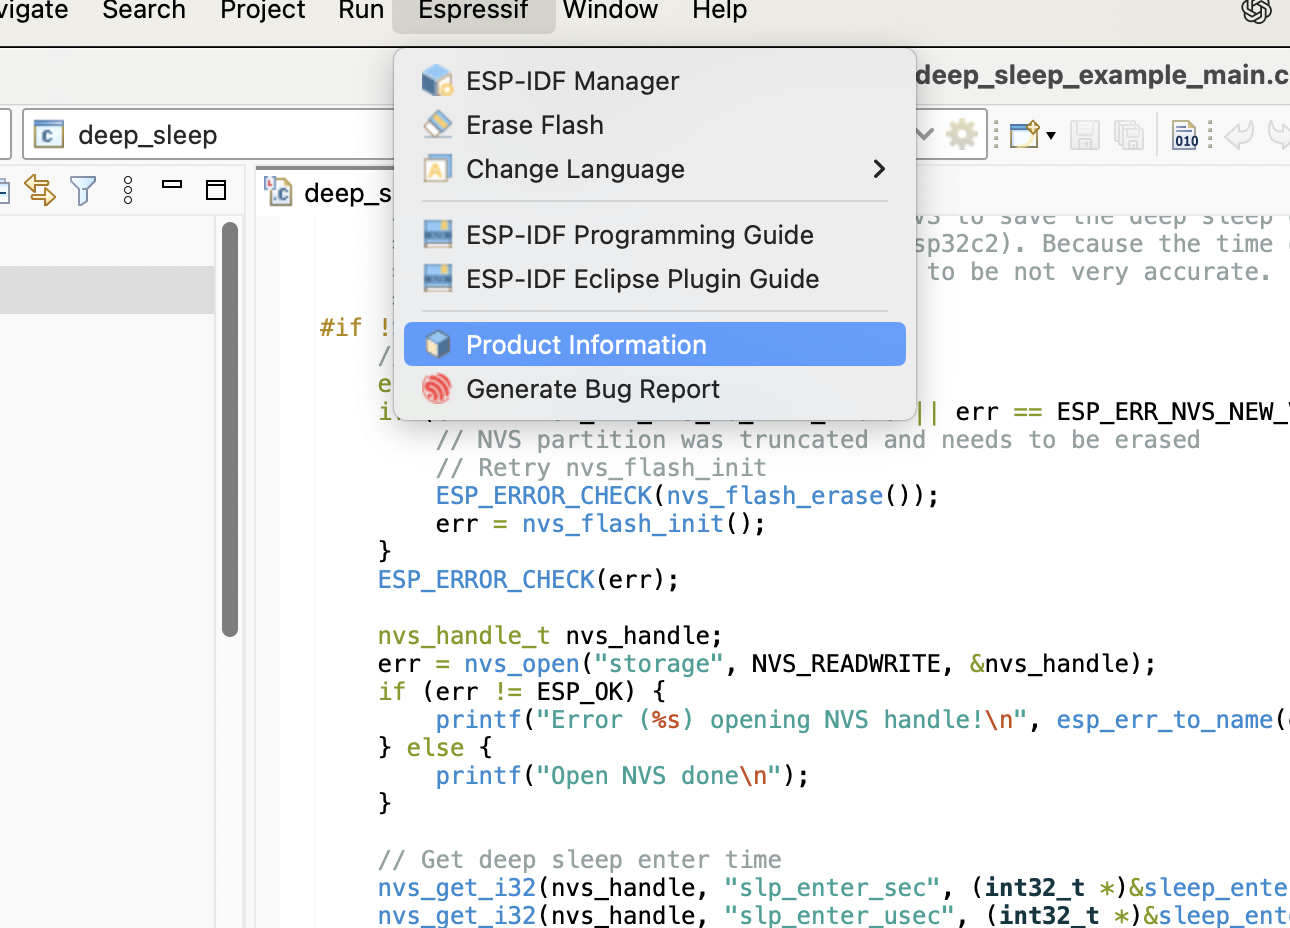Close the open Espressif menu from the menu bar

[473, 11]
